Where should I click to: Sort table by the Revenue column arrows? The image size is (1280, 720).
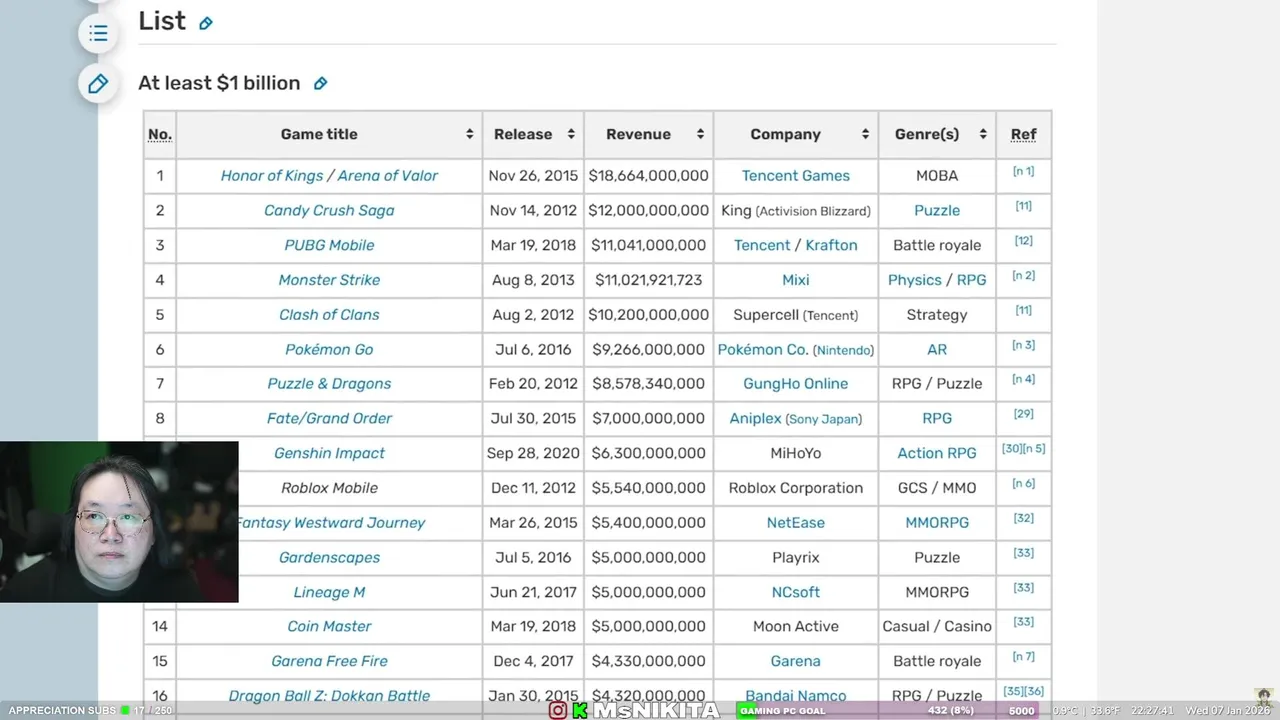tap(700, 134)
